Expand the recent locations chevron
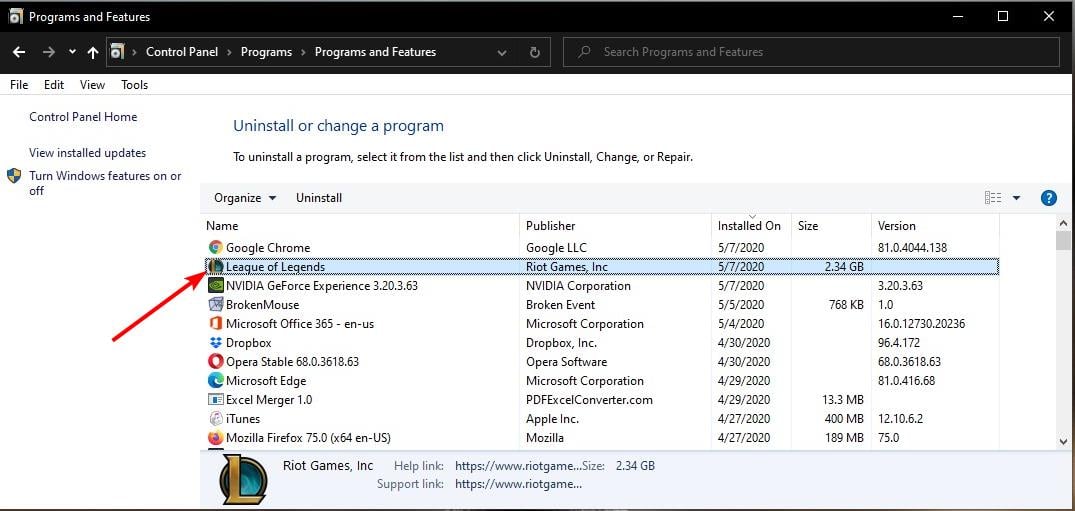Screen dimensions: 1075x511 pyautogui.click(x=72, y=52)
